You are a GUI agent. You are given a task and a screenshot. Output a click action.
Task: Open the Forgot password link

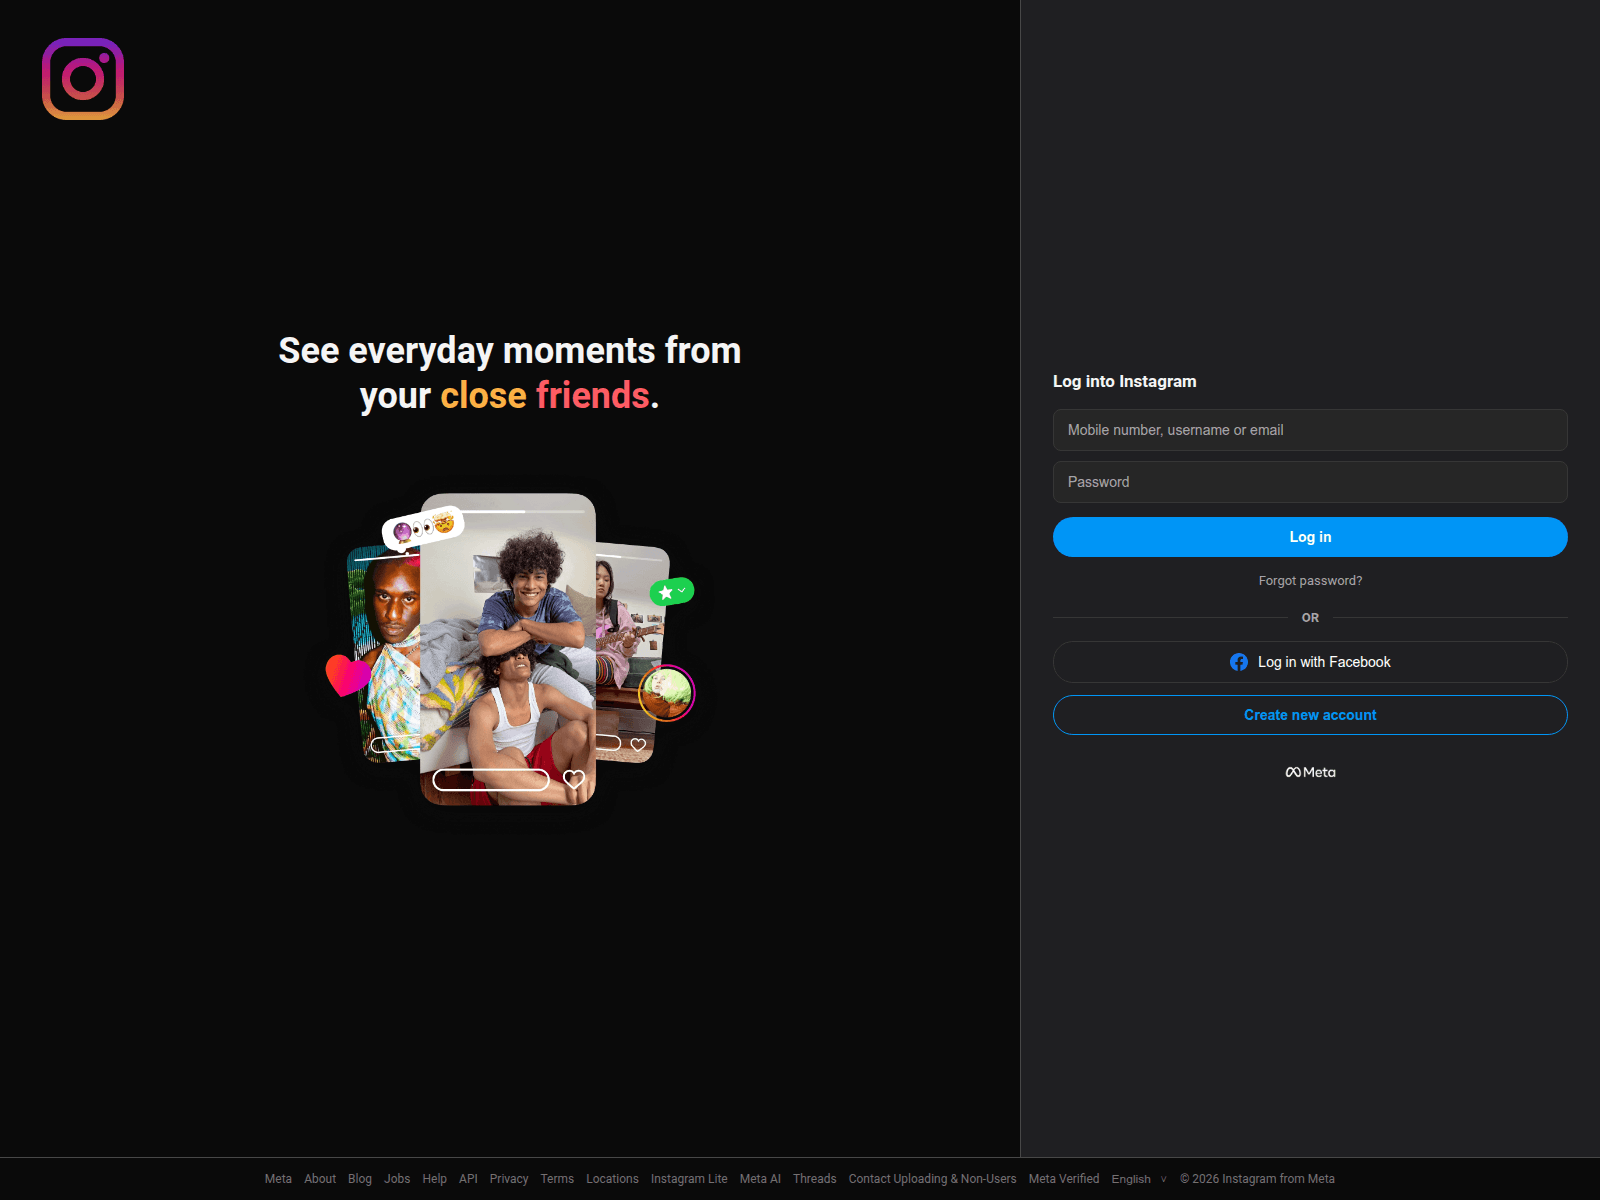tap(1310, 580)
